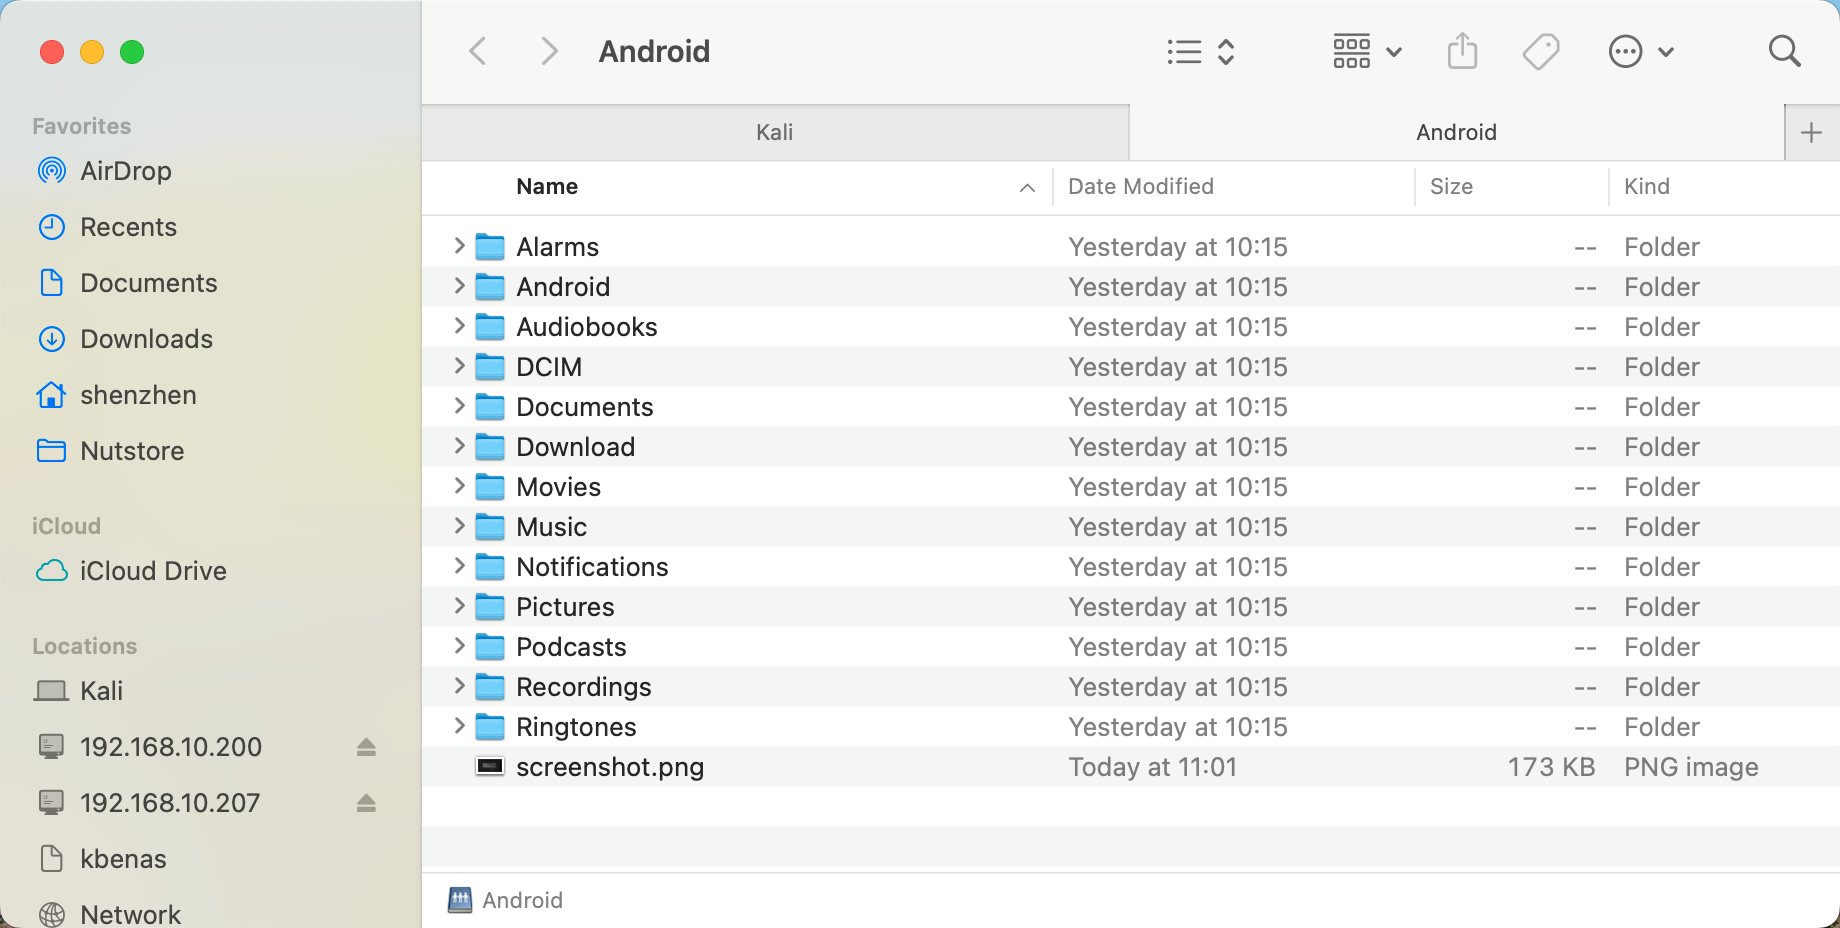Select the Notifications folder icon
The height and width of the screenshot is (928, 1840).
click(x=490, y=567)
